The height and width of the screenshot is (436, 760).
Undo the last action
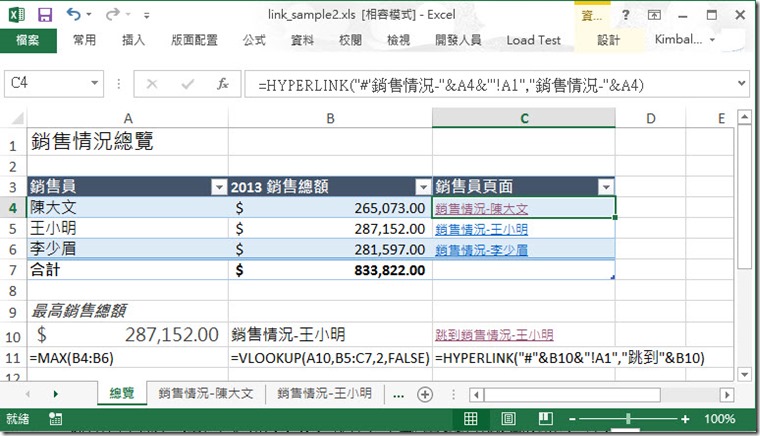[x=74, y=15]
